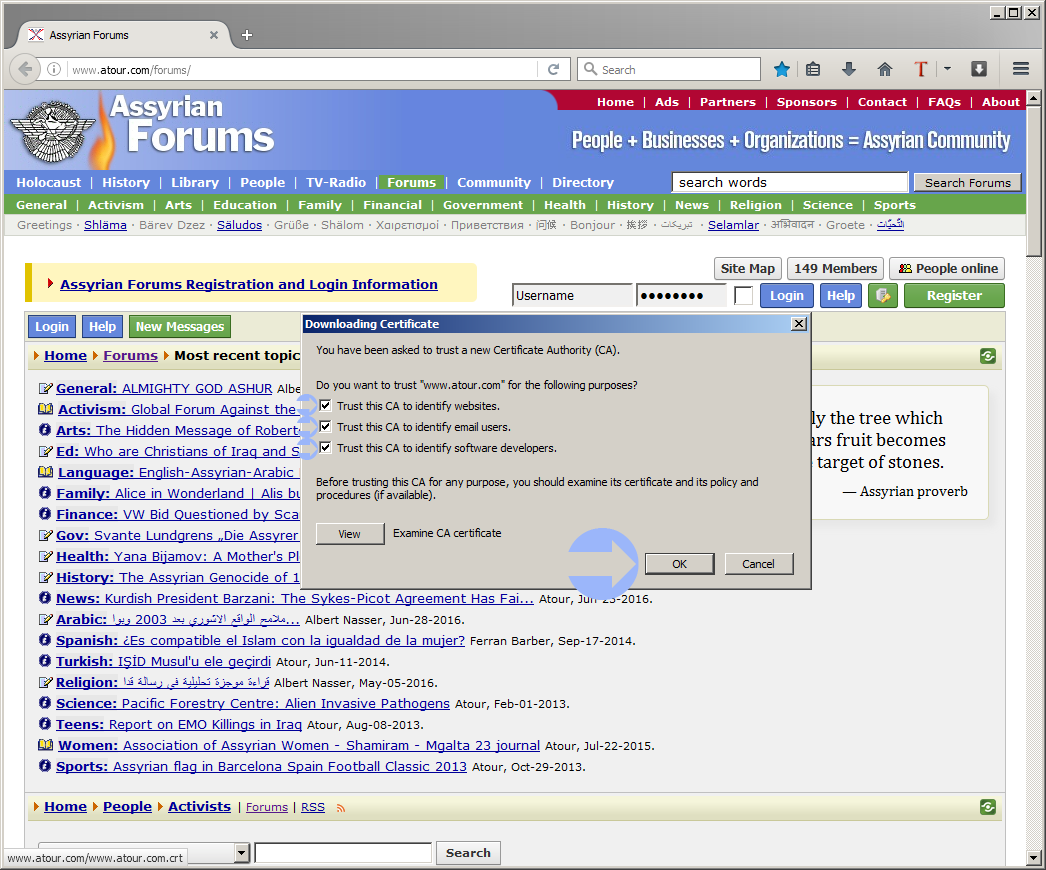Open a new tab with plus icon
1046x870 pixels.
tap(247, 35)
